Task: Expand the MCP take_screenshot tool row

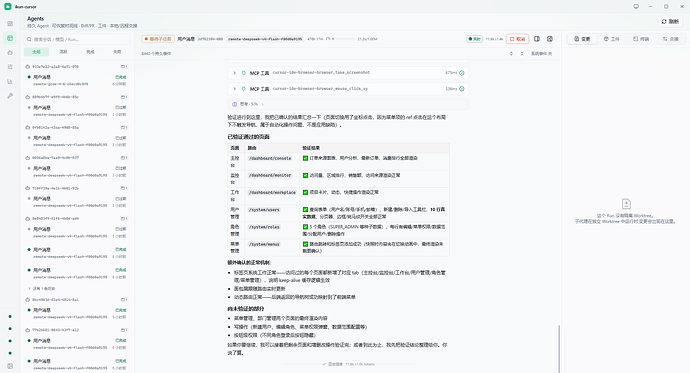Action: (348, 73)
